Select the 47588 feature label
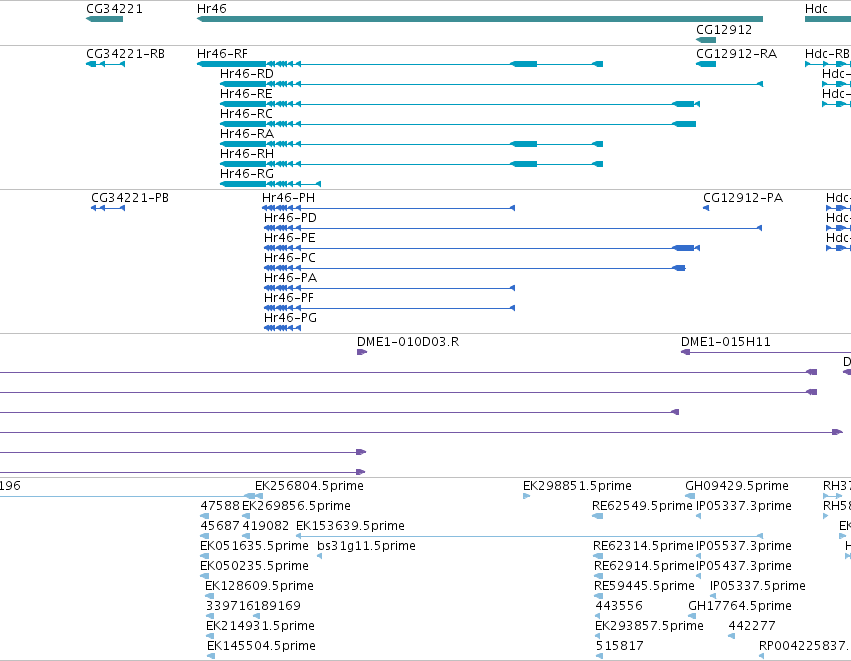Image resolution: width=851 pixels, height=661 pixels. point(220,506)
